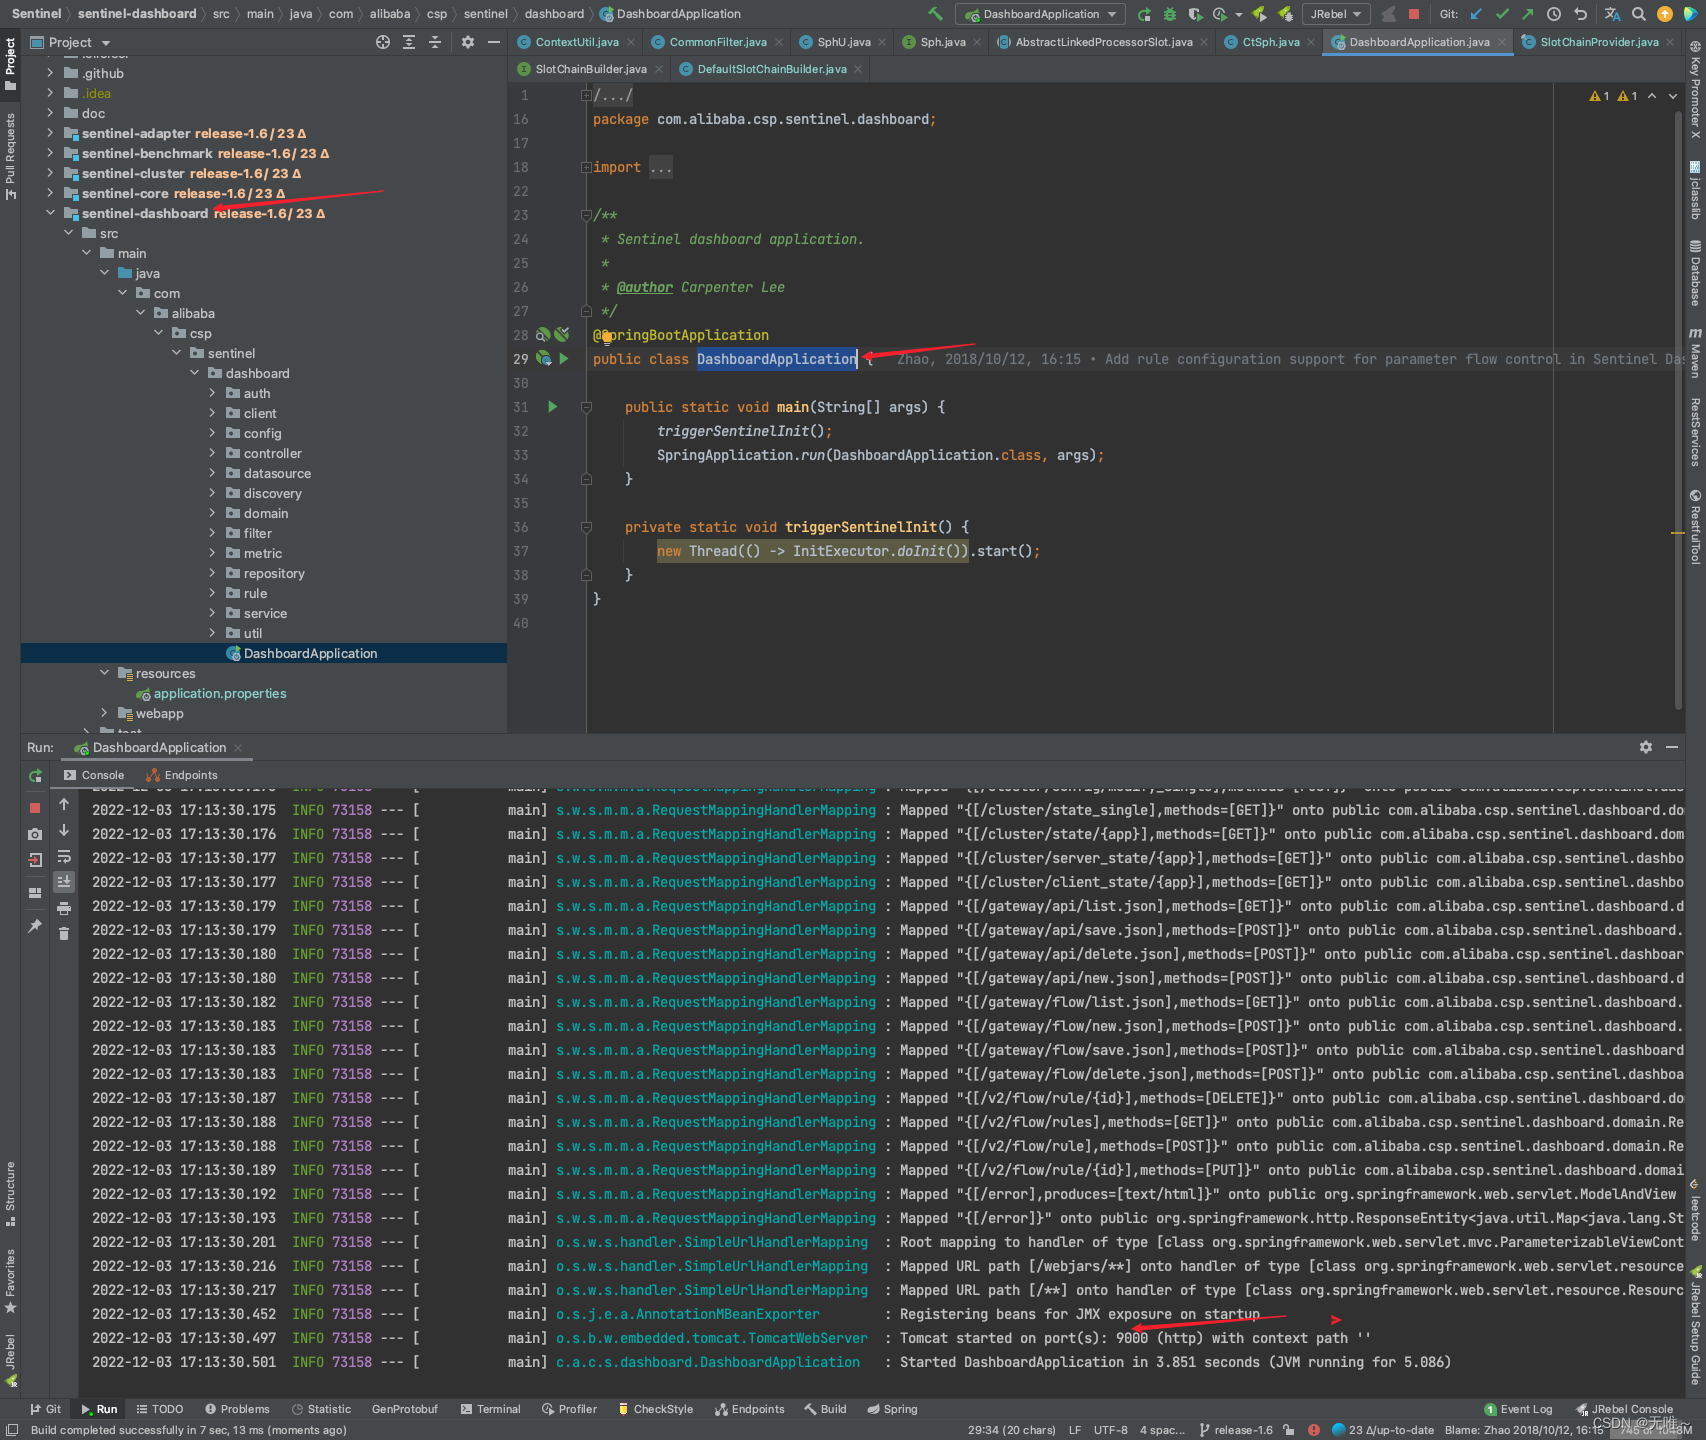This screenshot has height=1440, width=1706.
Task: Click the red stop button in Run panel
Action: click(x=35, y=807)
